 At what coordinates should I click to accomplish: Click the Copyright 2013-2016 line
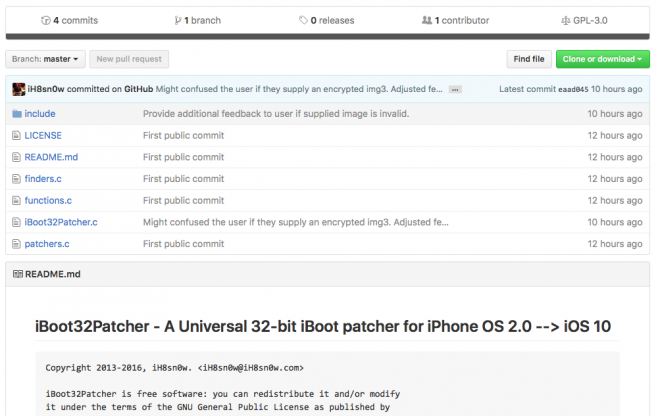[175, 368]
